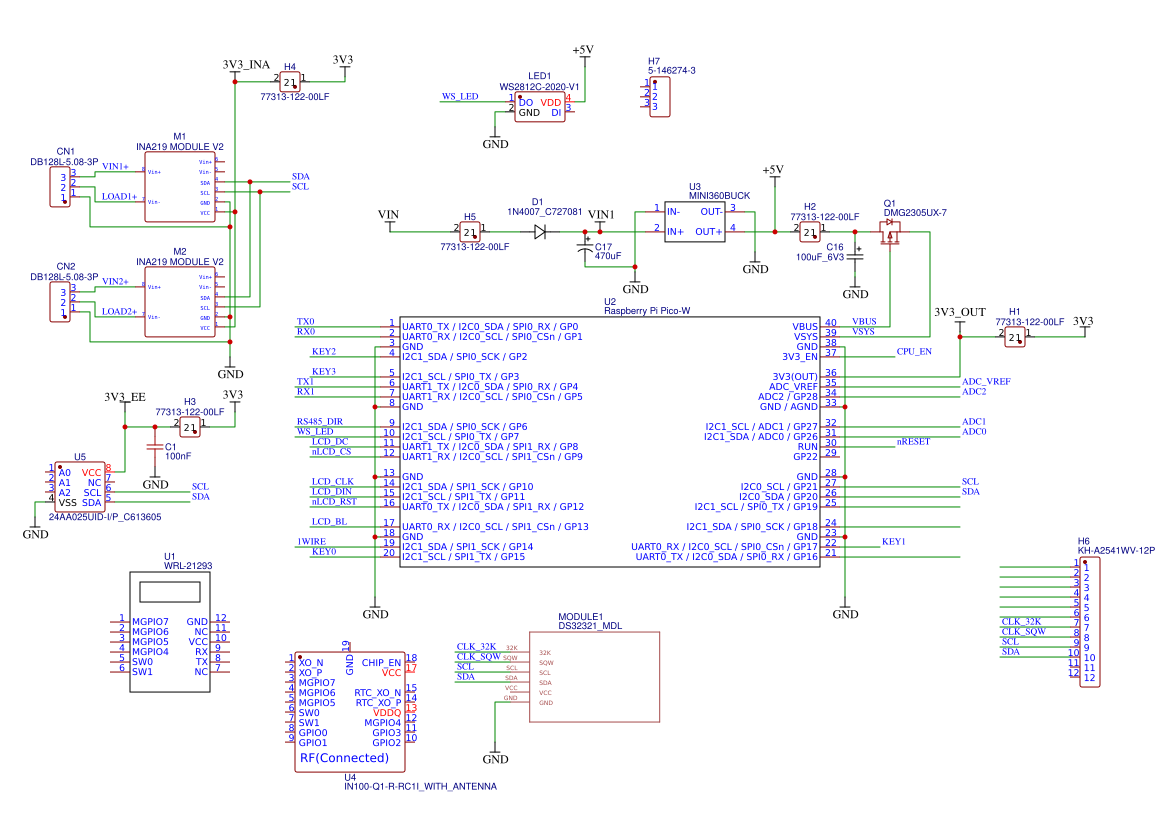Click the Q1 DMG2305UX-7 MOSFET symbol
This screenshot has width=1169, height=828.
889,237
